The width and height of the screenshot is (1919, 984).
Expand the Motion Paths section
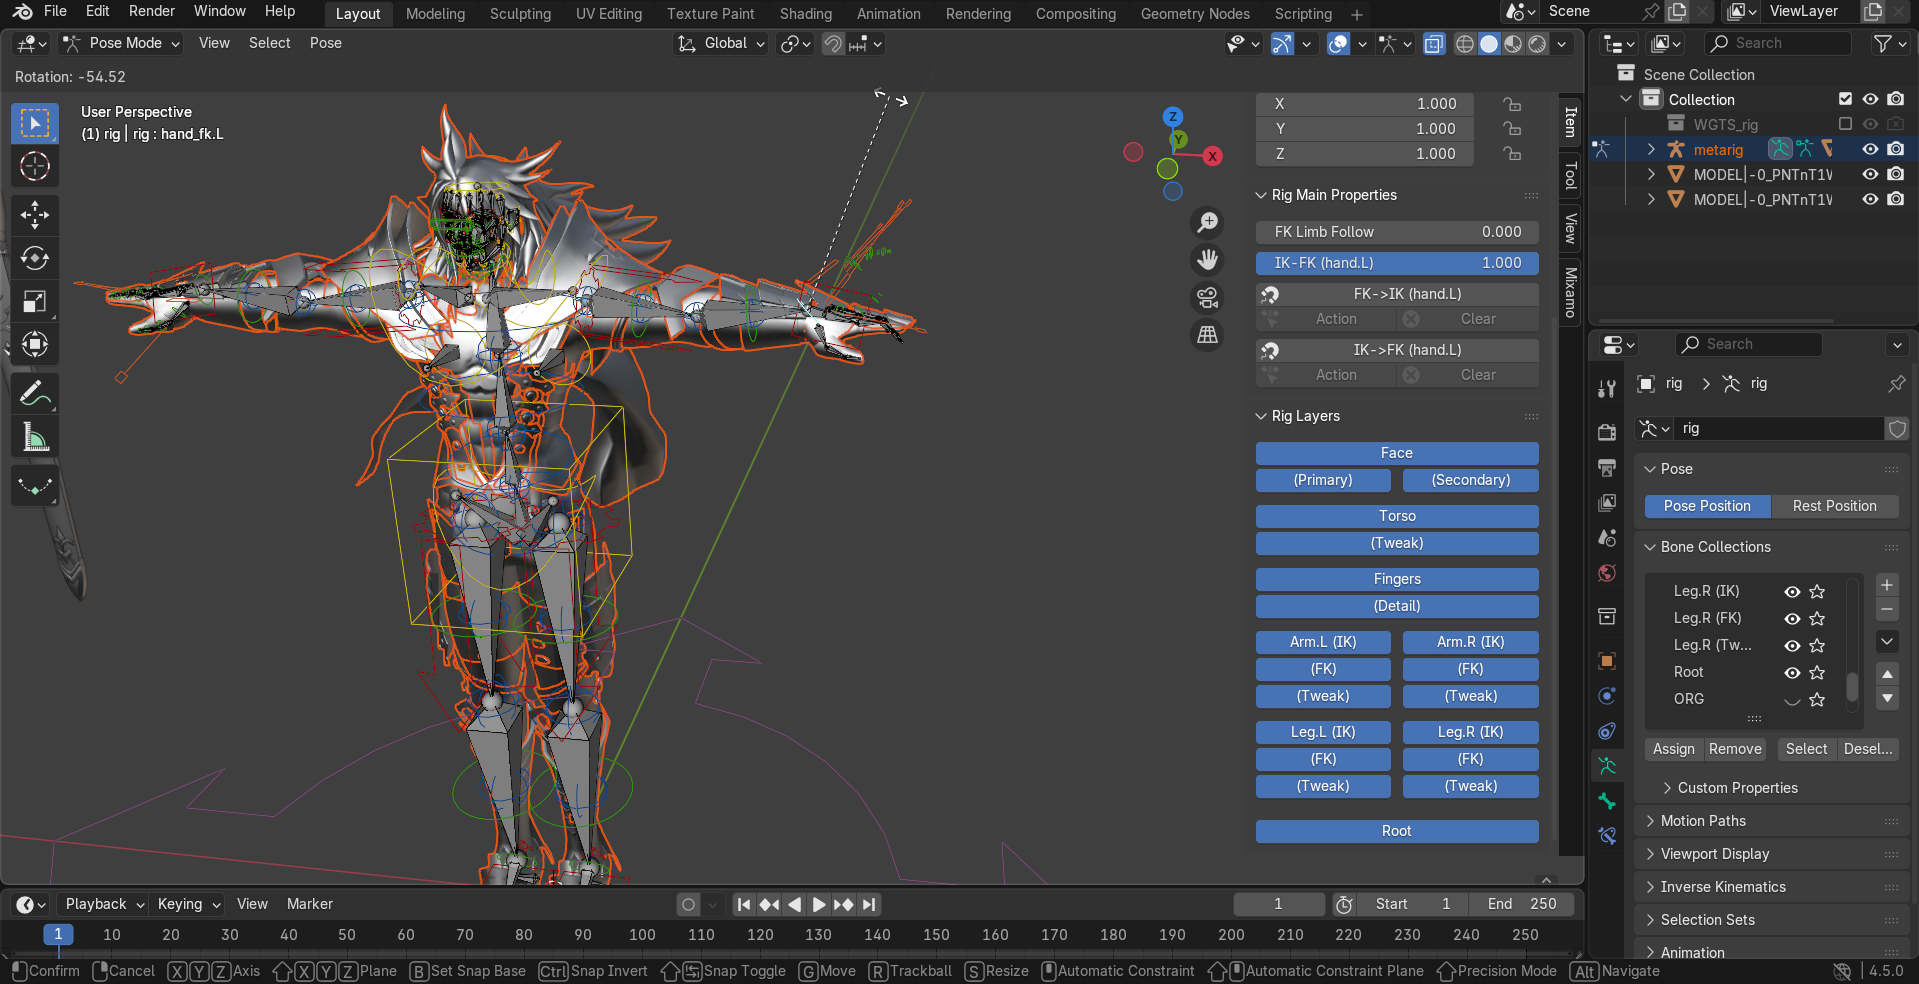point(1702,821)
